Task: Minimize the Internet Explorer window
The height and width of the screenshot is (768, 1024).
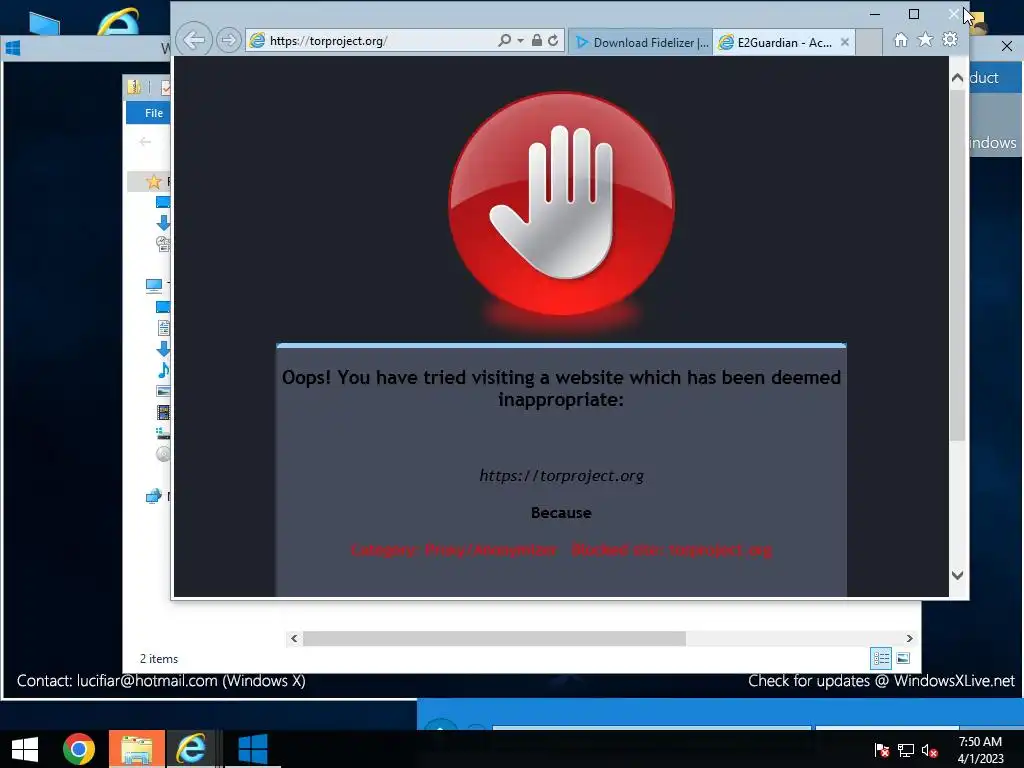Action: [874, 14]
